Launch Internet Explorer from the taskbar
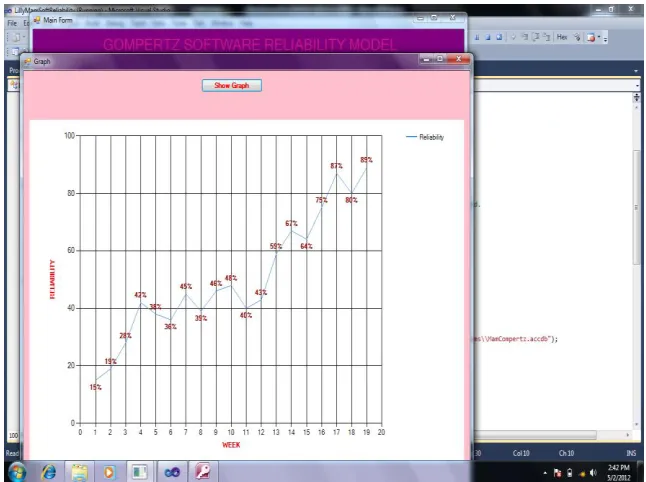 coord(48,472)
